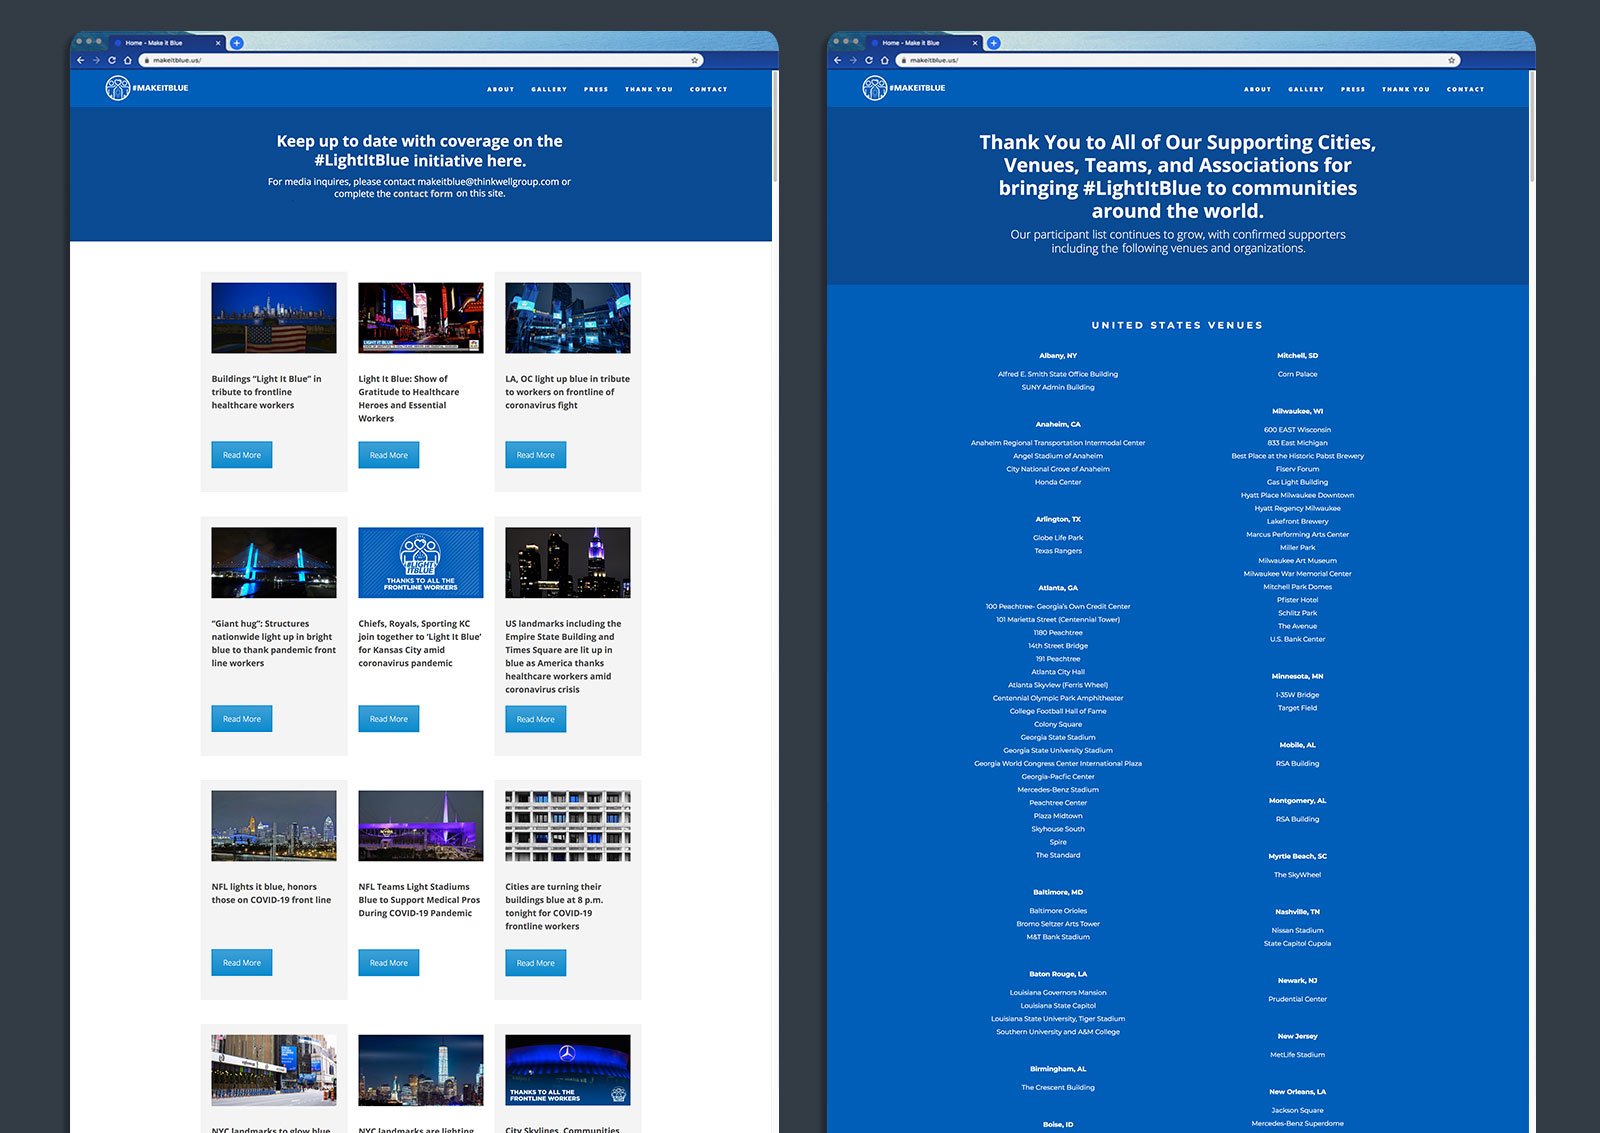This screenshot has width=1600, height=1133.
Task: Click the back arrow in left browser window
Action: coord(81,60)
